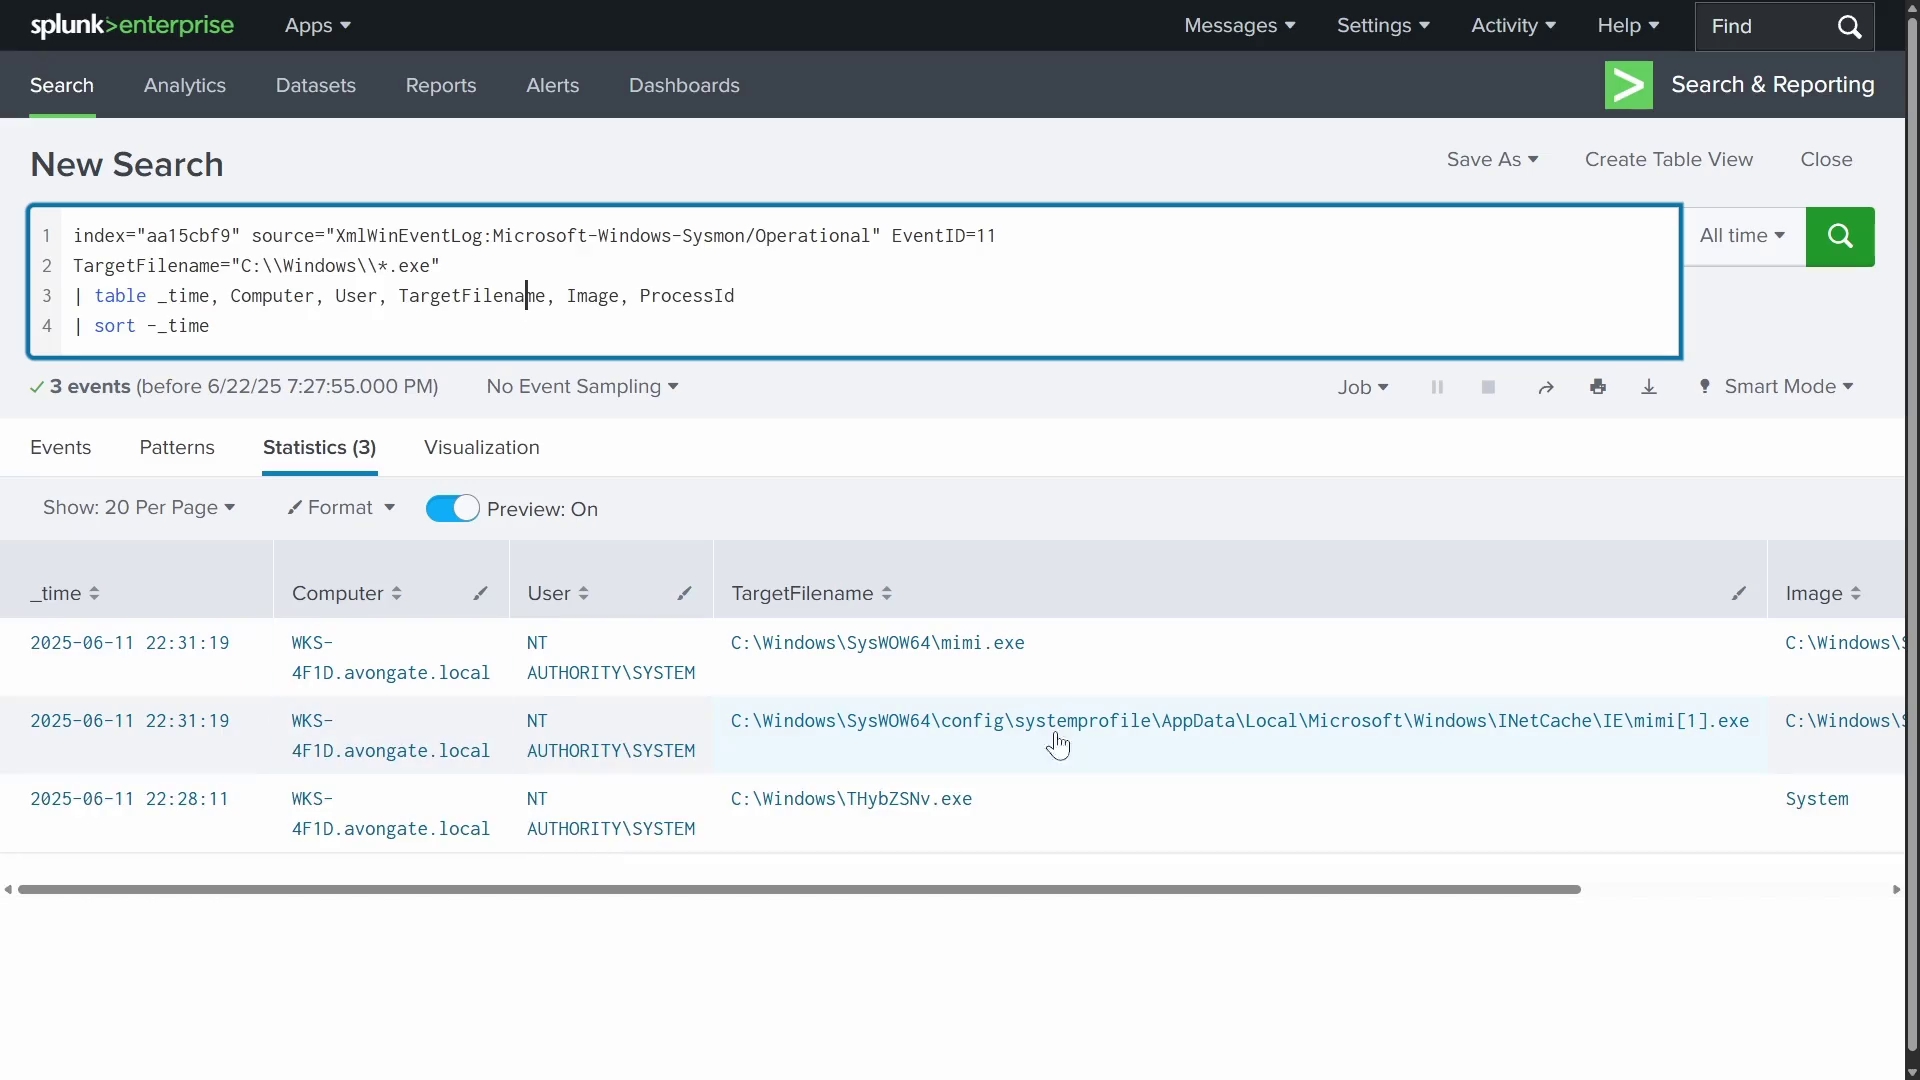This screenshot has width=1920, height=1080.
Task: Click pencil edit icon in Computer column
Action: click(x=481, y=594)
